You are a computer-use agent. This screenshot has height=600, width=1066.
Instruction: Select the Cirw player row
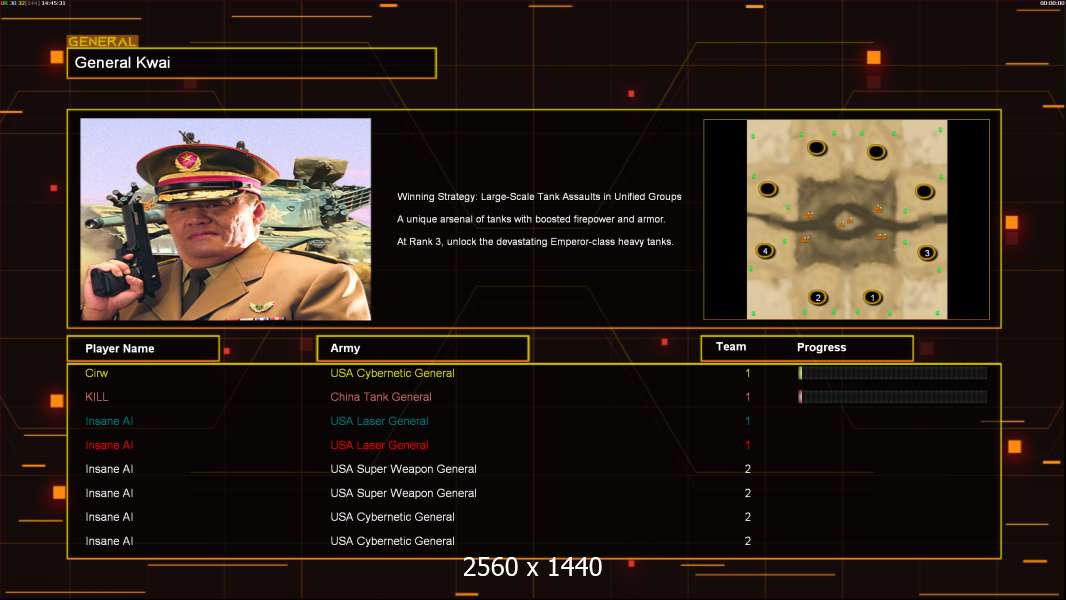[534, 373]
